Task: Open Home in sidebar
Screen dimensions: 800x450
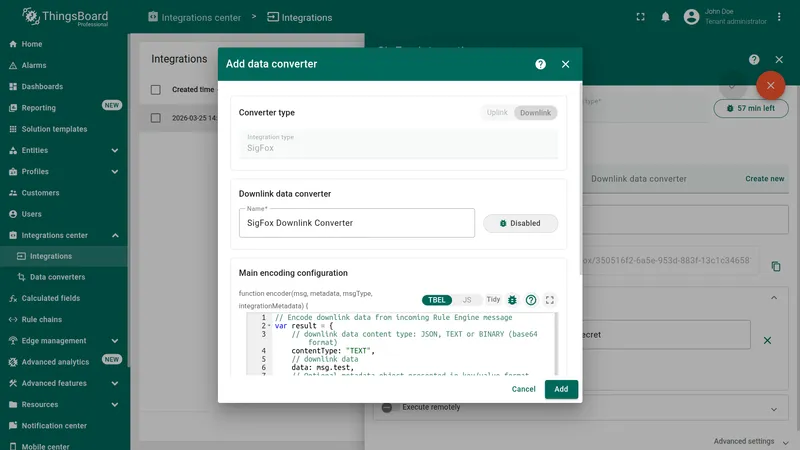Action: coord(64,44)
